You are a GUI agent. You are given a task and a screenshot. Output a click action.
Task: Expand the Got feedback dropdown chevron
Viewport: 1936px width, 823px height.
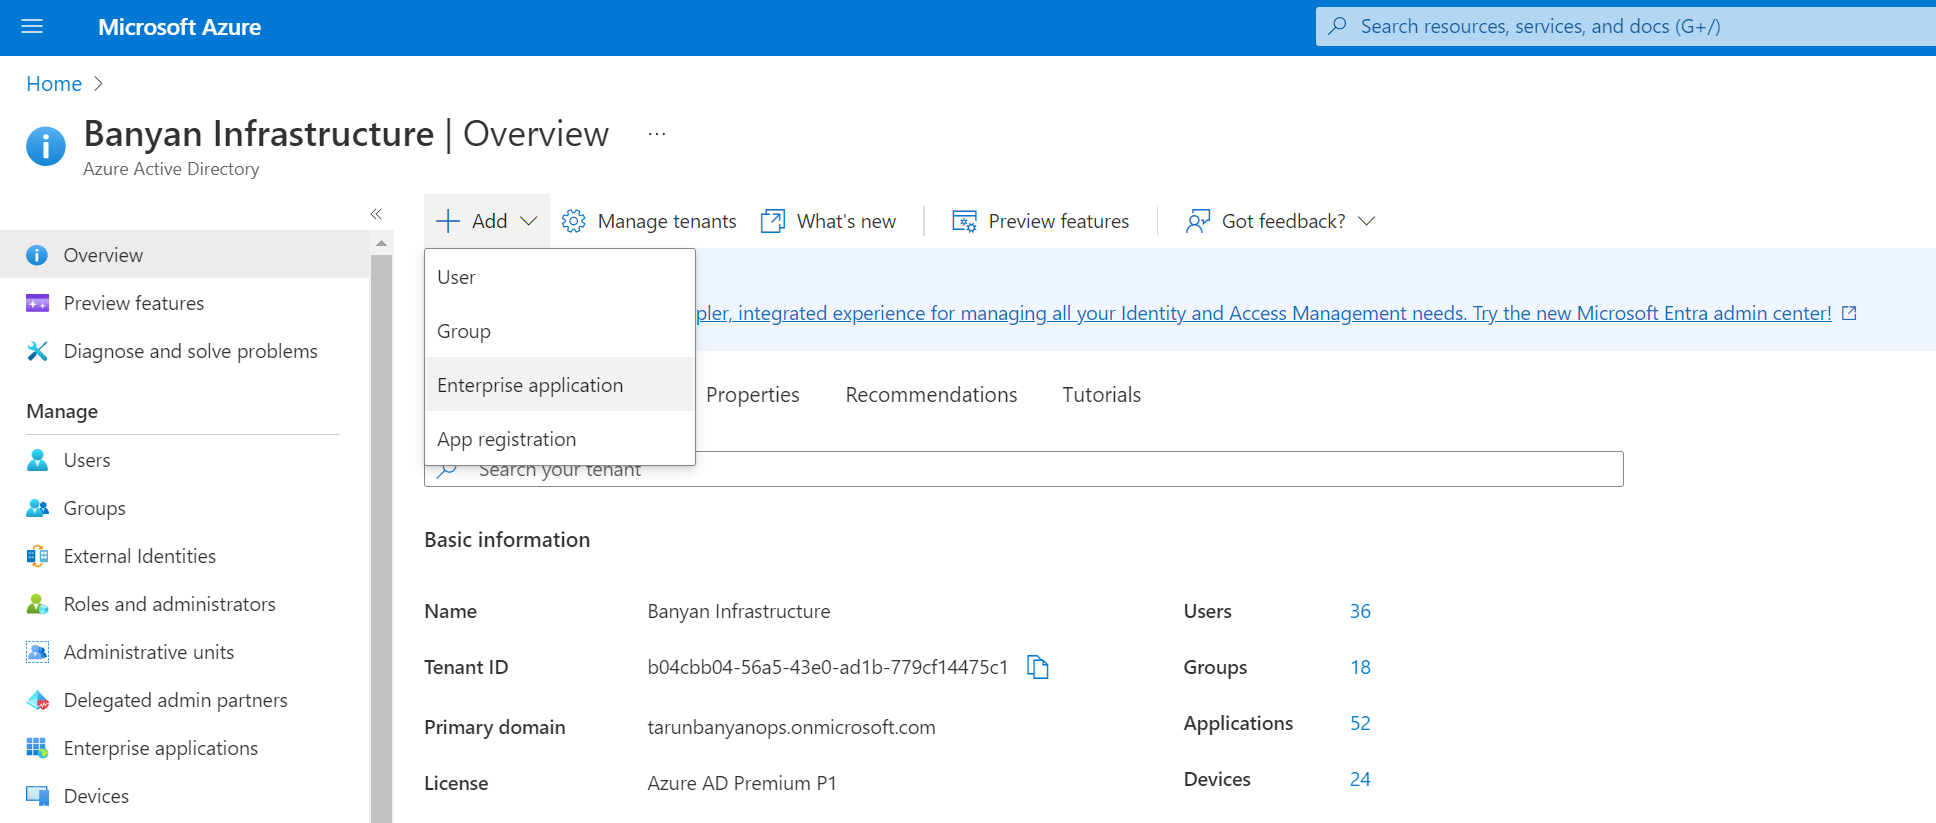pyautogui.click(x=1367, y=221)
